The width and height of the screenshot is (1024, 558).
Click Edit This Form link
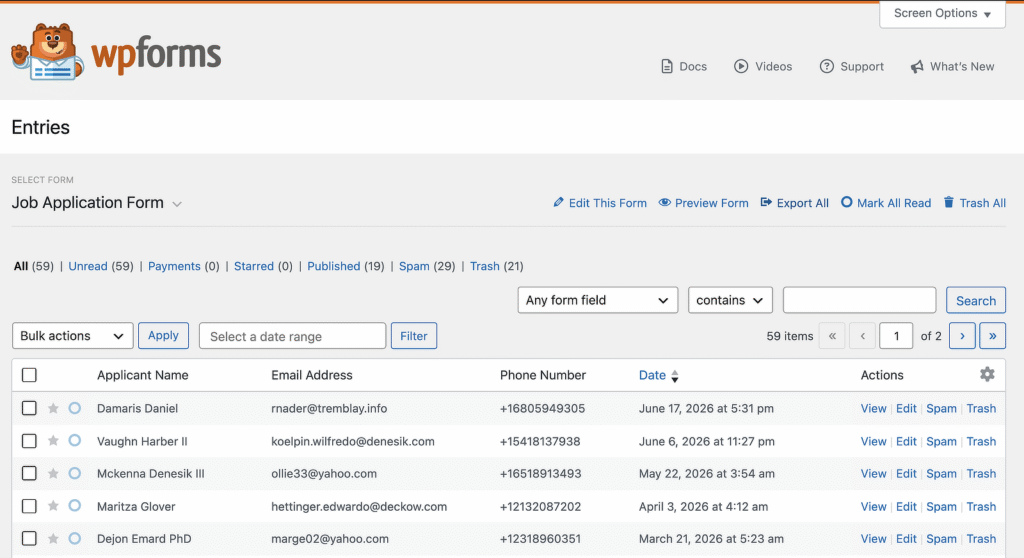click(600, 203)
